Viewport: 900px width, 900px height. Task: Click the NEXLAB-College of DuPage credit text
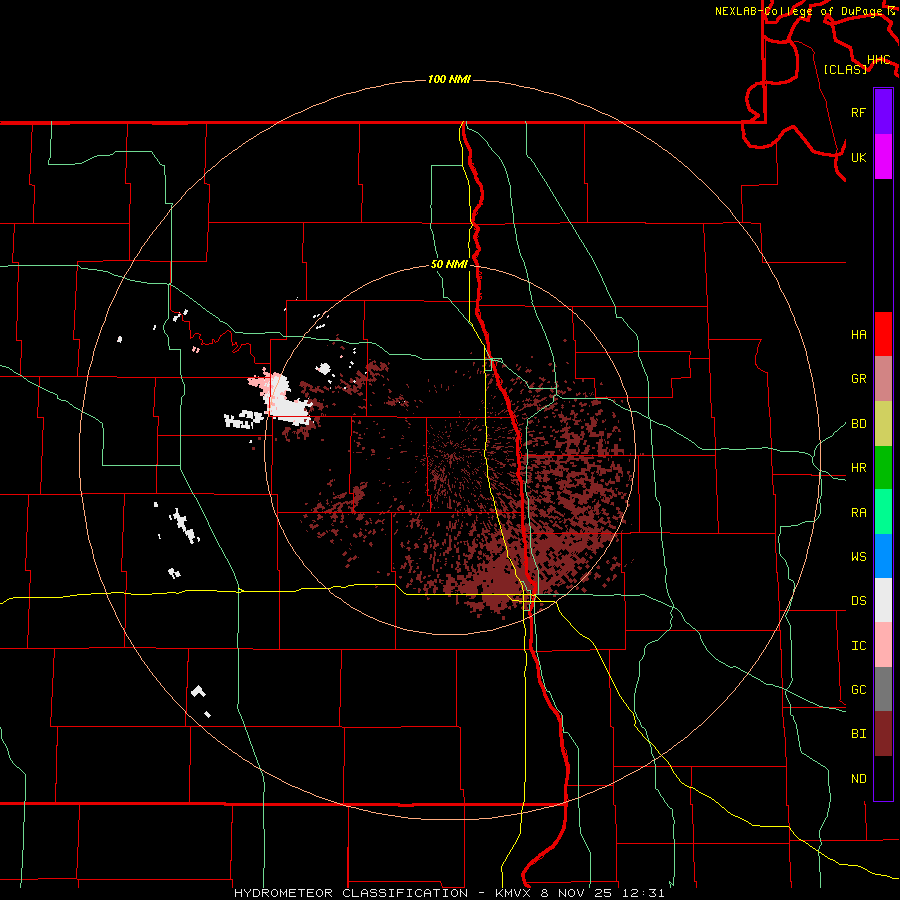(801, 11)
